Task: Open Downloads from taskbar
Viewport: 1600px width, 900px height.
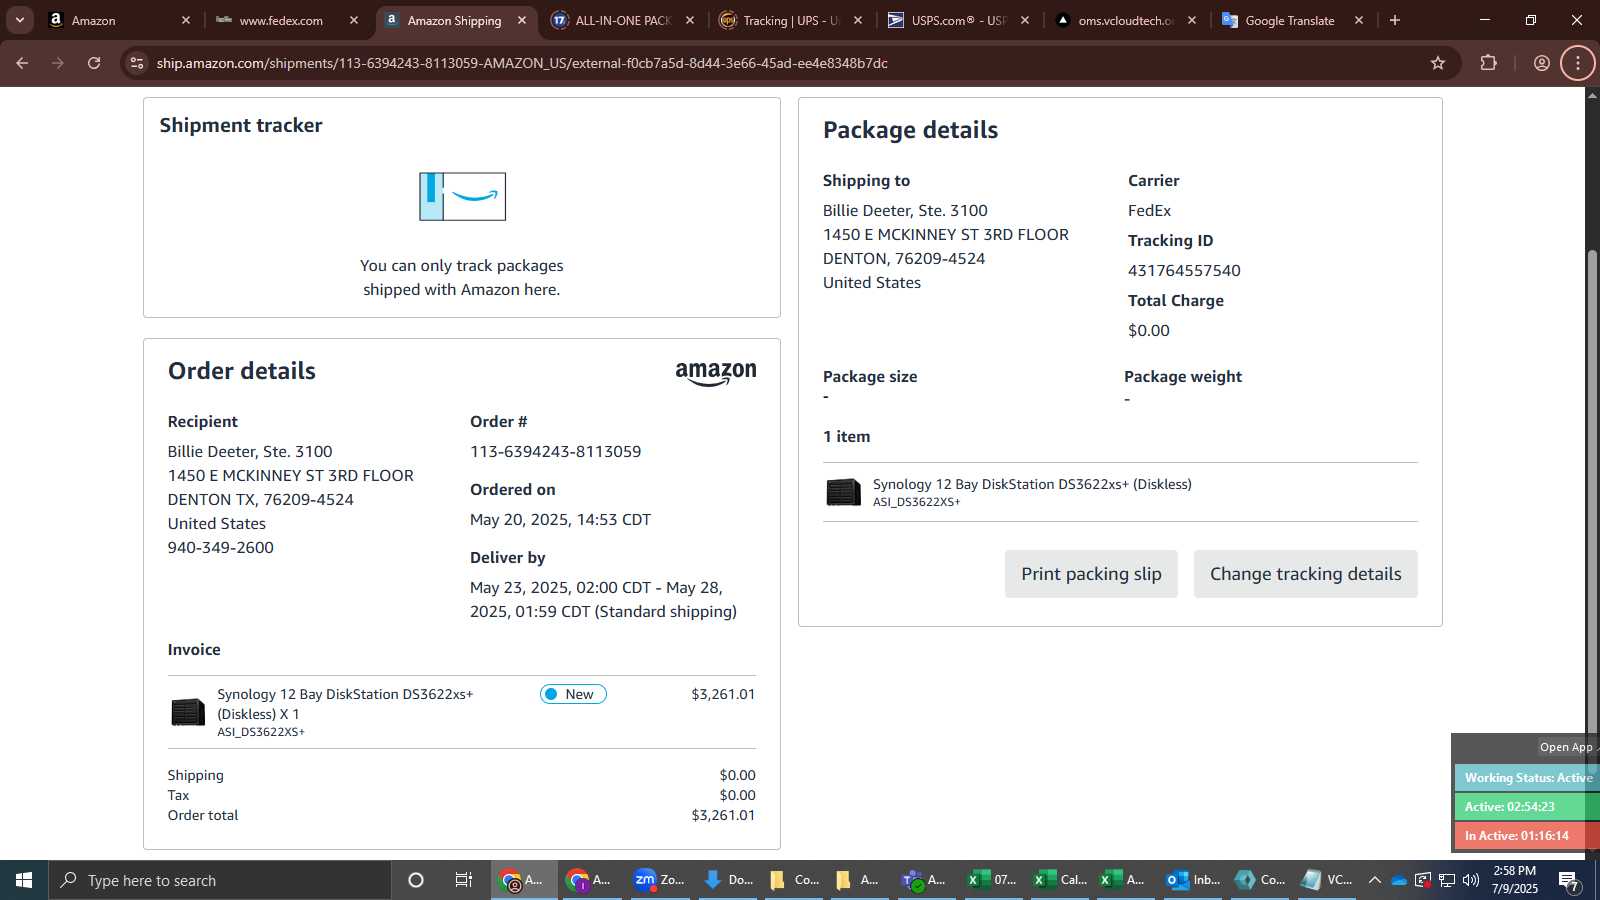Action: [727, 880]
